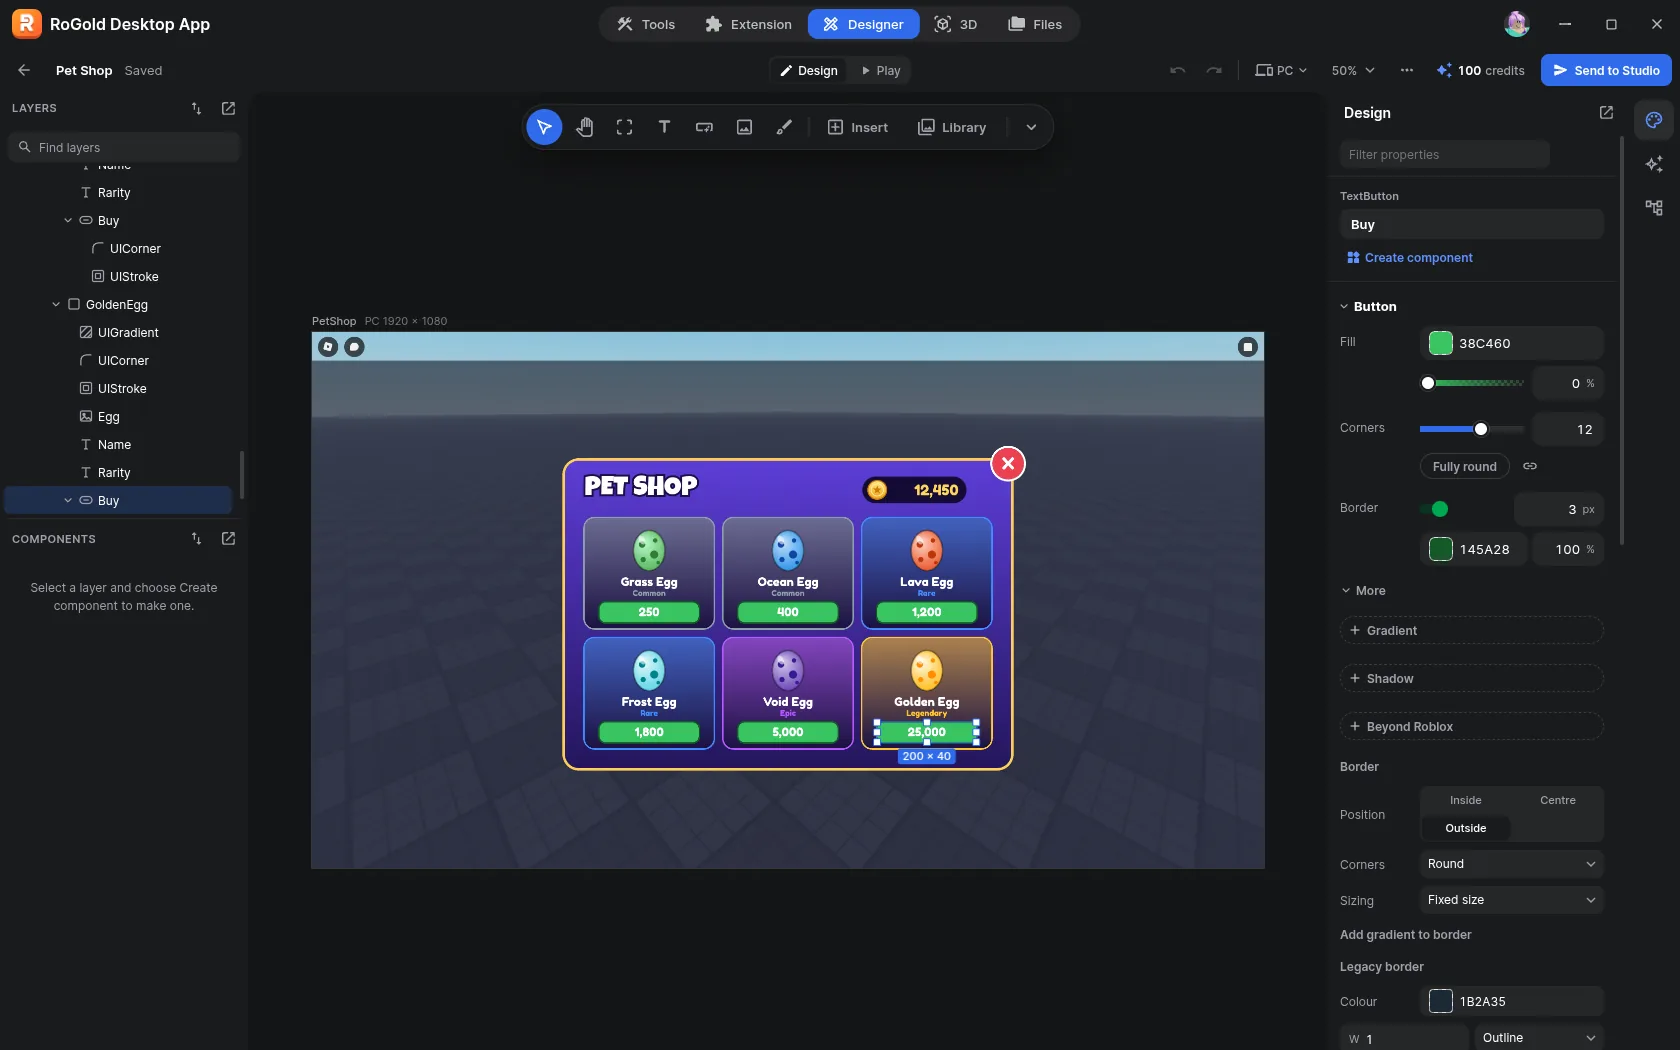
Task: Open the PC device dropdown
Action: [1281, 70]
